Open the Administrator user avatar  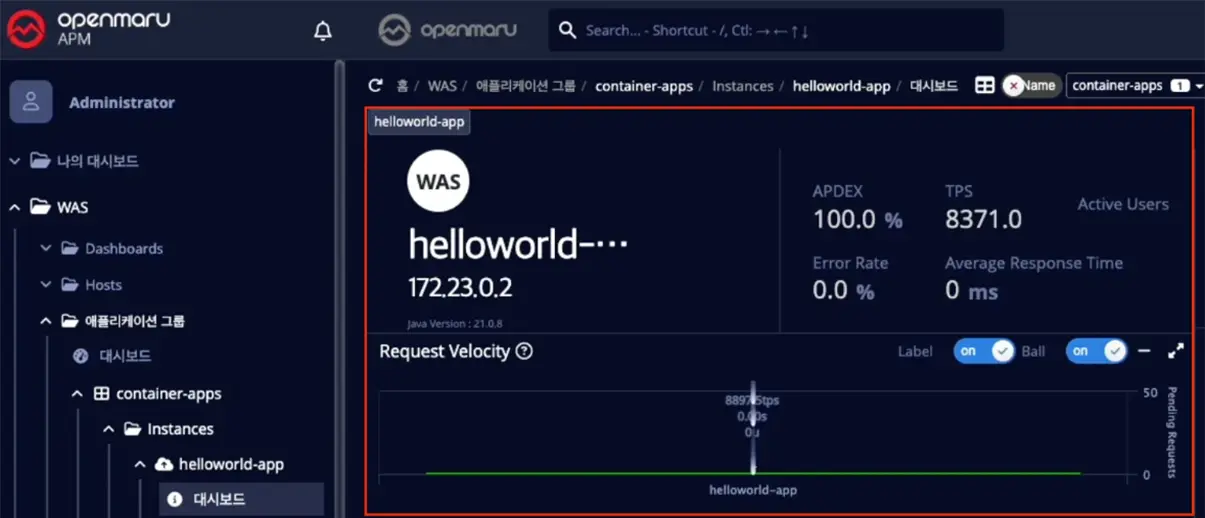31,102
